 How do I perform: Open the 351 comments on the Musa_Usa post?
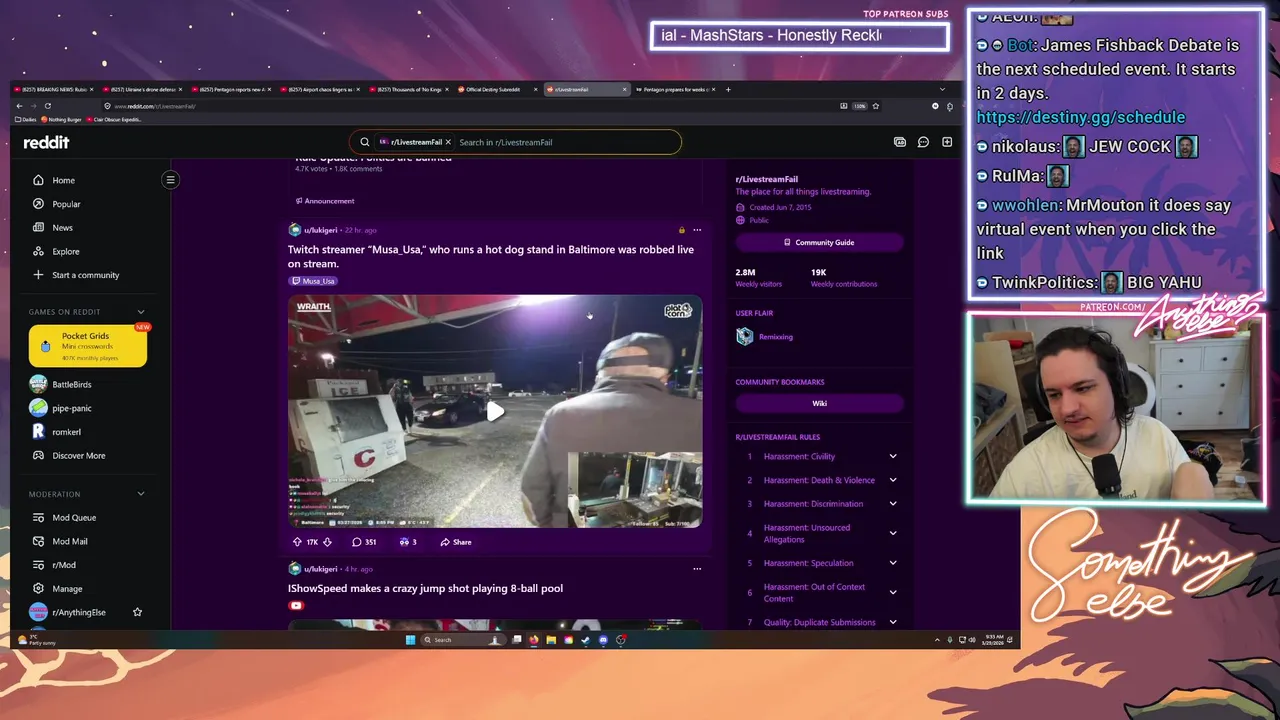(364, 542)
